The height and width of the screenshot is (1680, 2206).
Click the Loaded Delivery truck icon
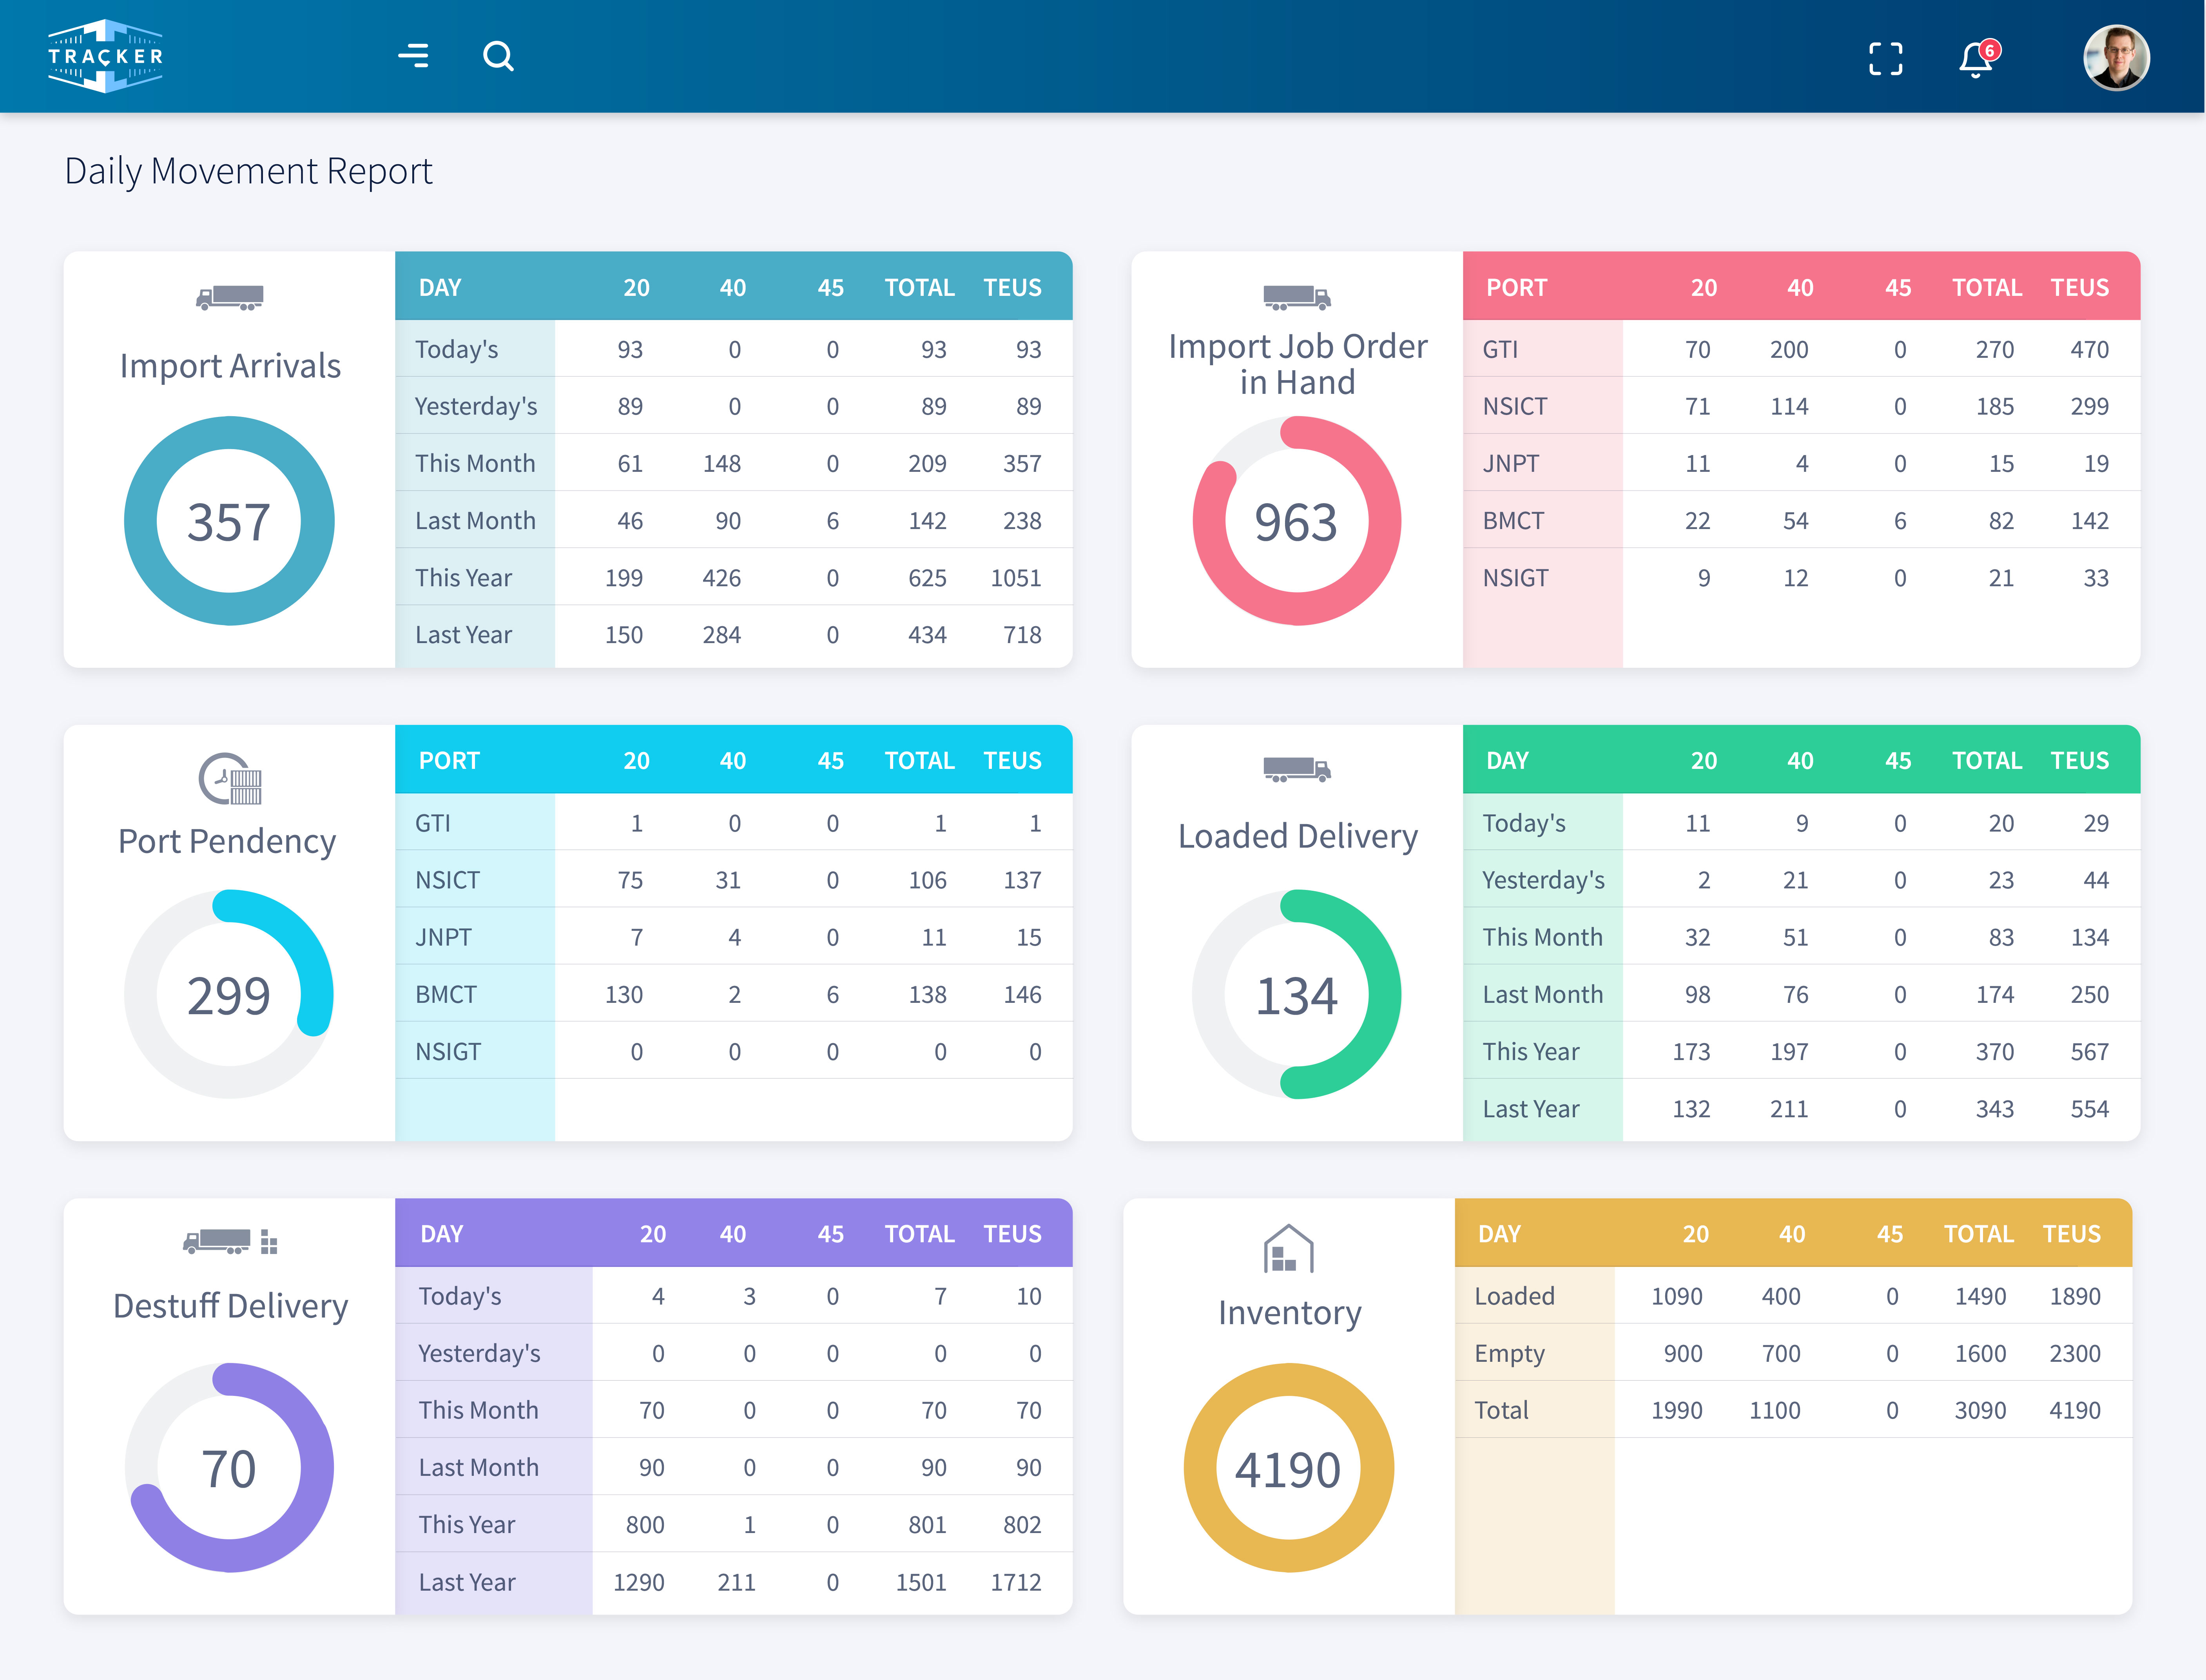[1297, 769]
